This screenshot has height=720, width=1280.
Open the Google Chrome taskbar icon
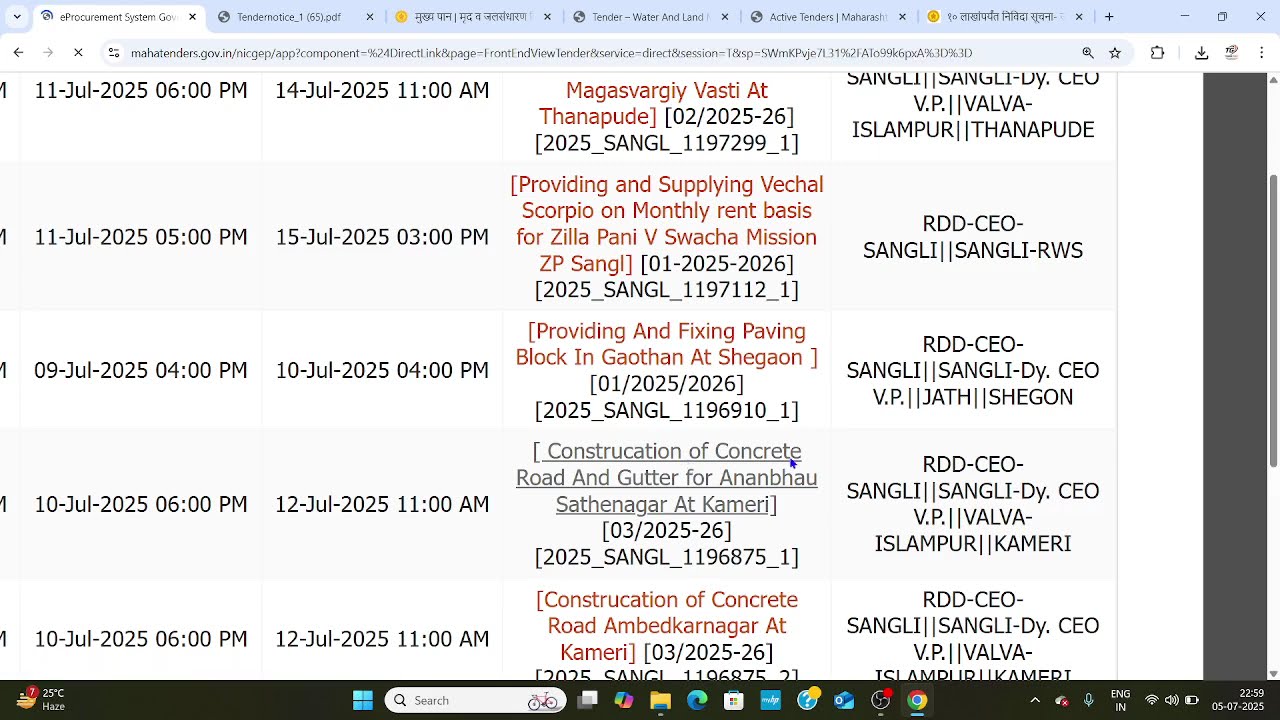pos(917,700)
